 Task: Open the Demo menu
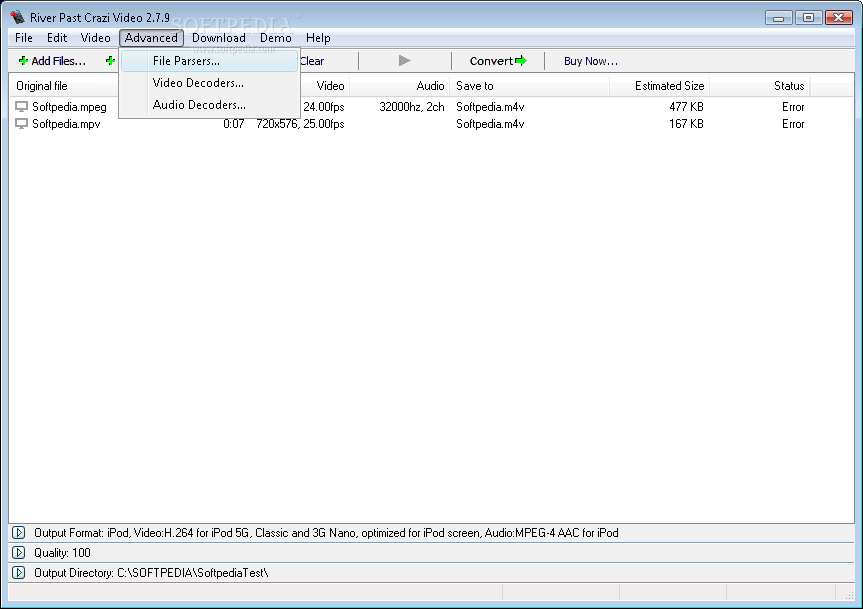click(x=276, y=38)
